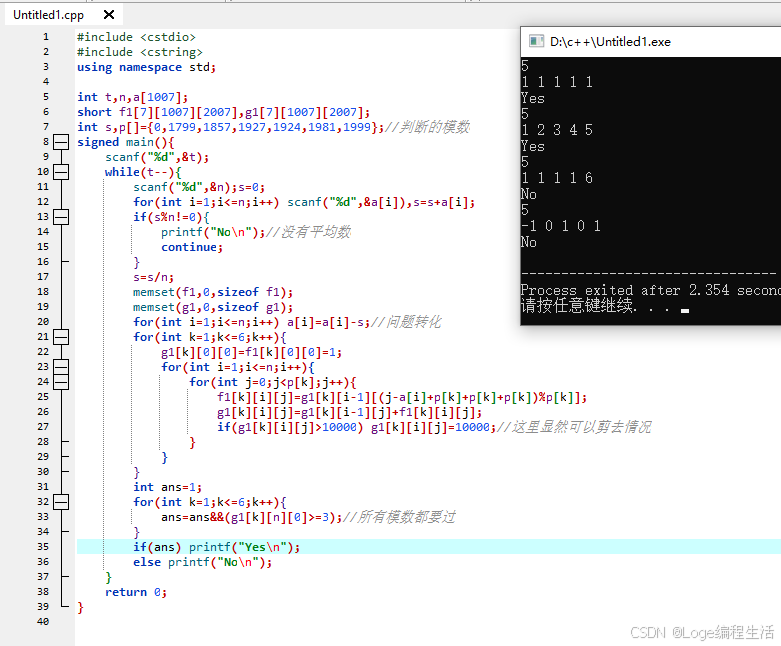Close the Untitled1.cpp tab
This screenshot has width=781, height=646.
tap(109, 15)
